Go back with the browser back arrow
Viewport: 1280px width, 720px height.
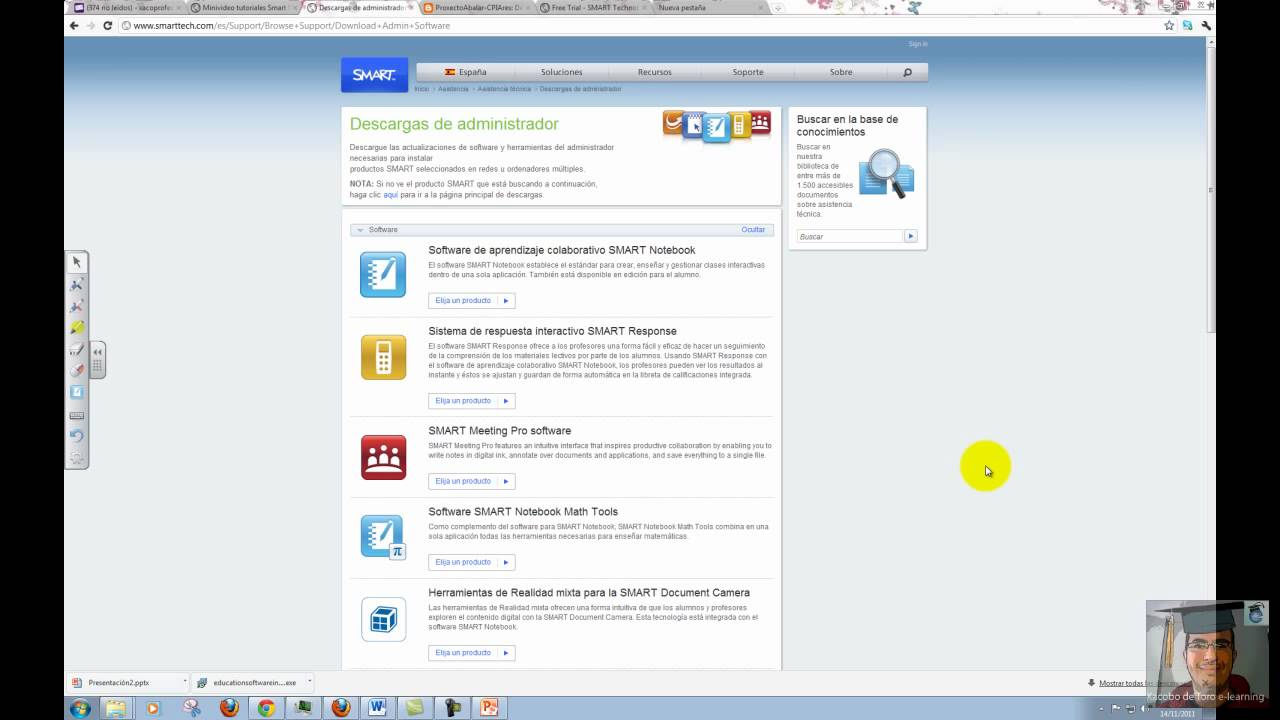(74, 25)
